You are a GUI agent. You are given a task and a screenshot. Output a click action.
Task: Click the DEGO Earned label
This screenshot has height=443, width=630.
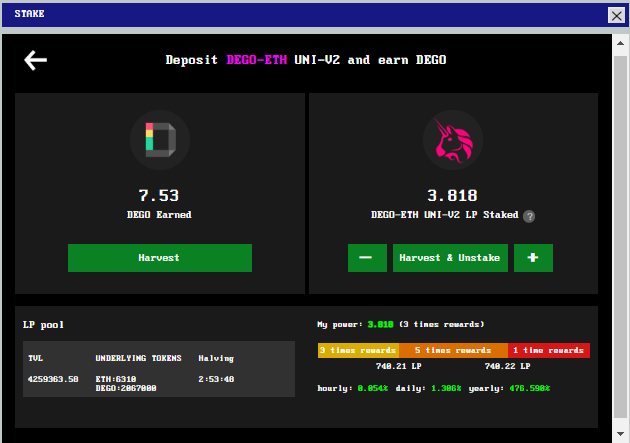[159, 215]
